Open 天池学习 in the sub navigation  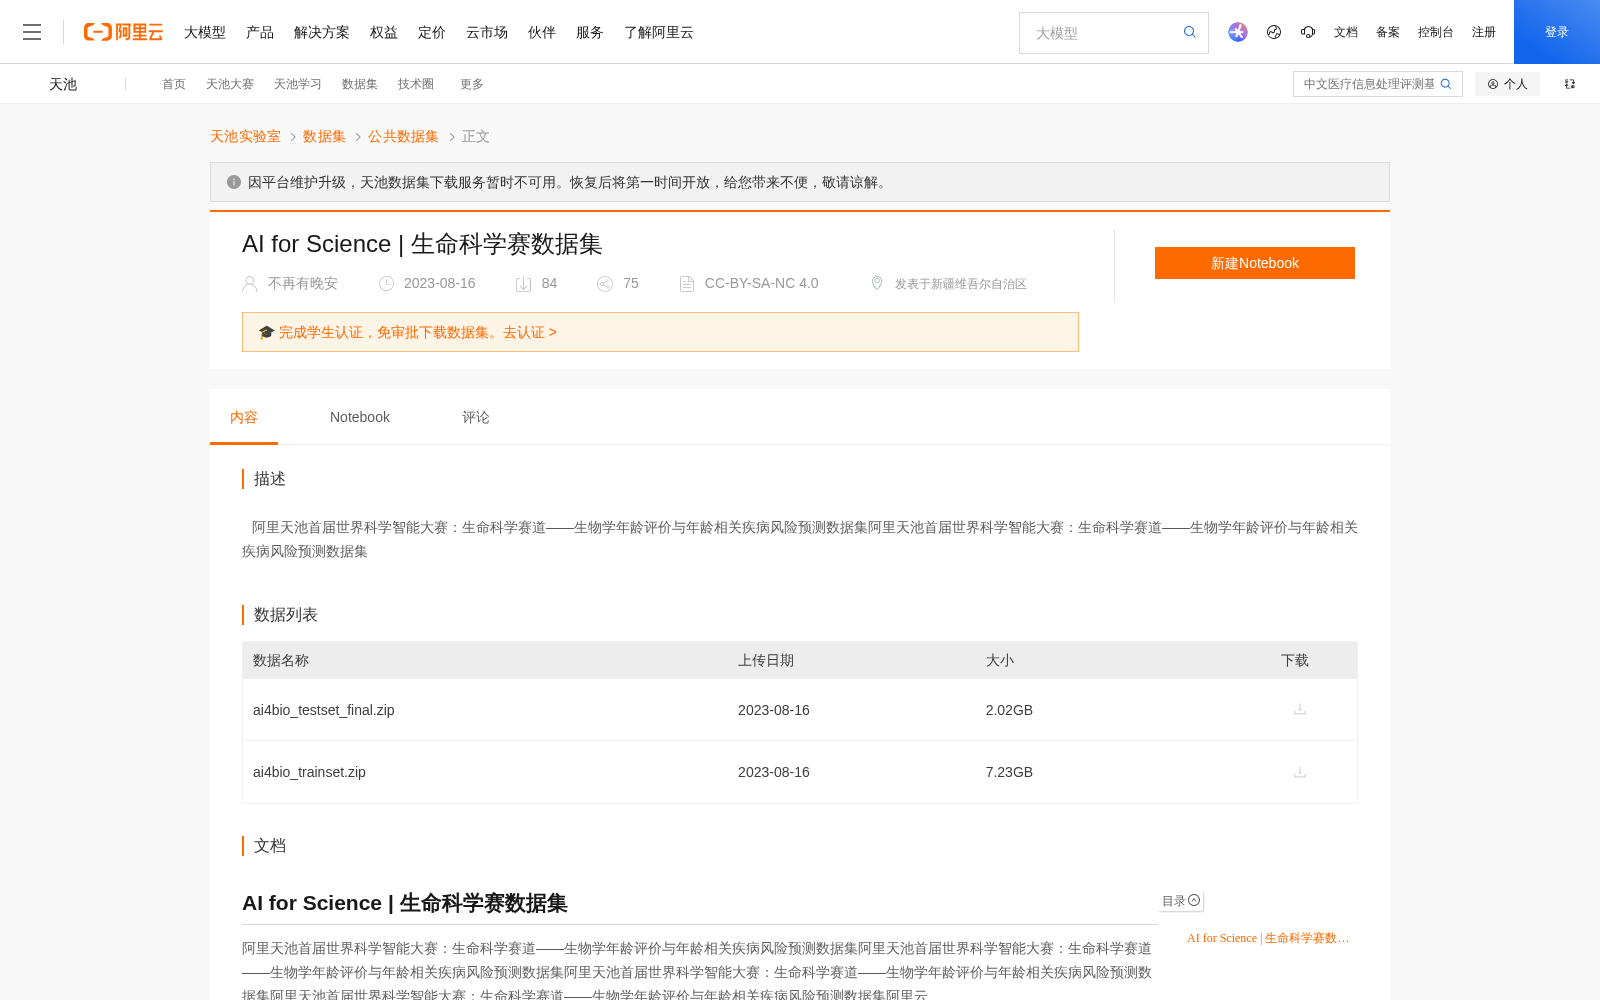298,84
